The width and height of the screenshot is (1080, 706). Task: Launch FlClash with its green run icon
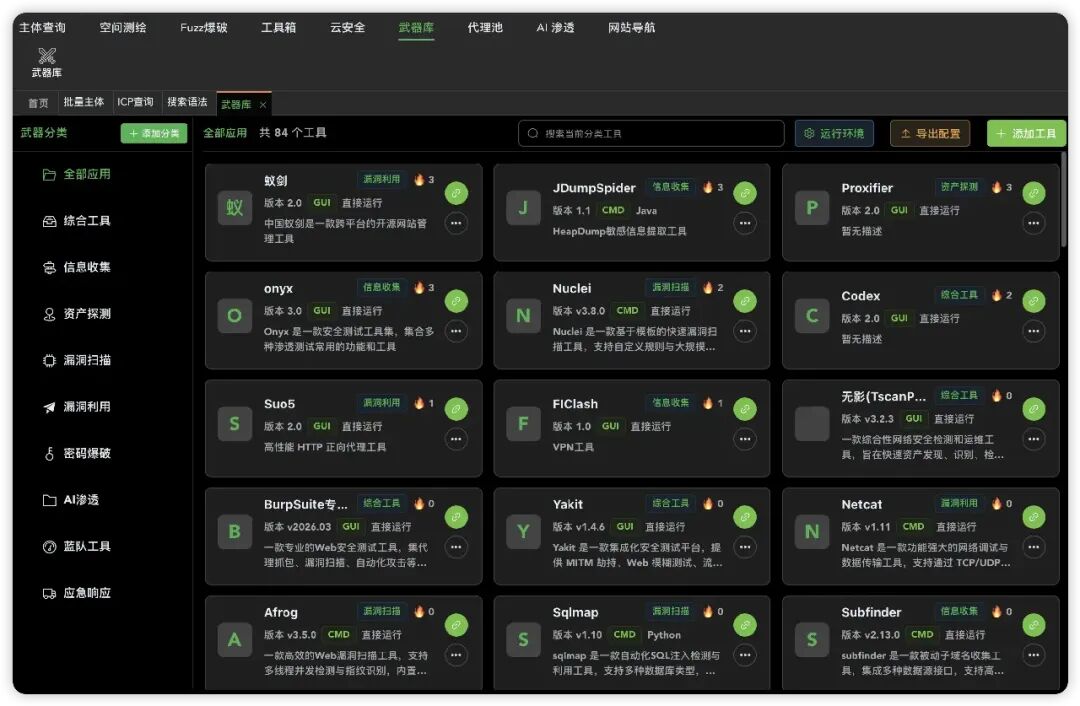[745, 409]
